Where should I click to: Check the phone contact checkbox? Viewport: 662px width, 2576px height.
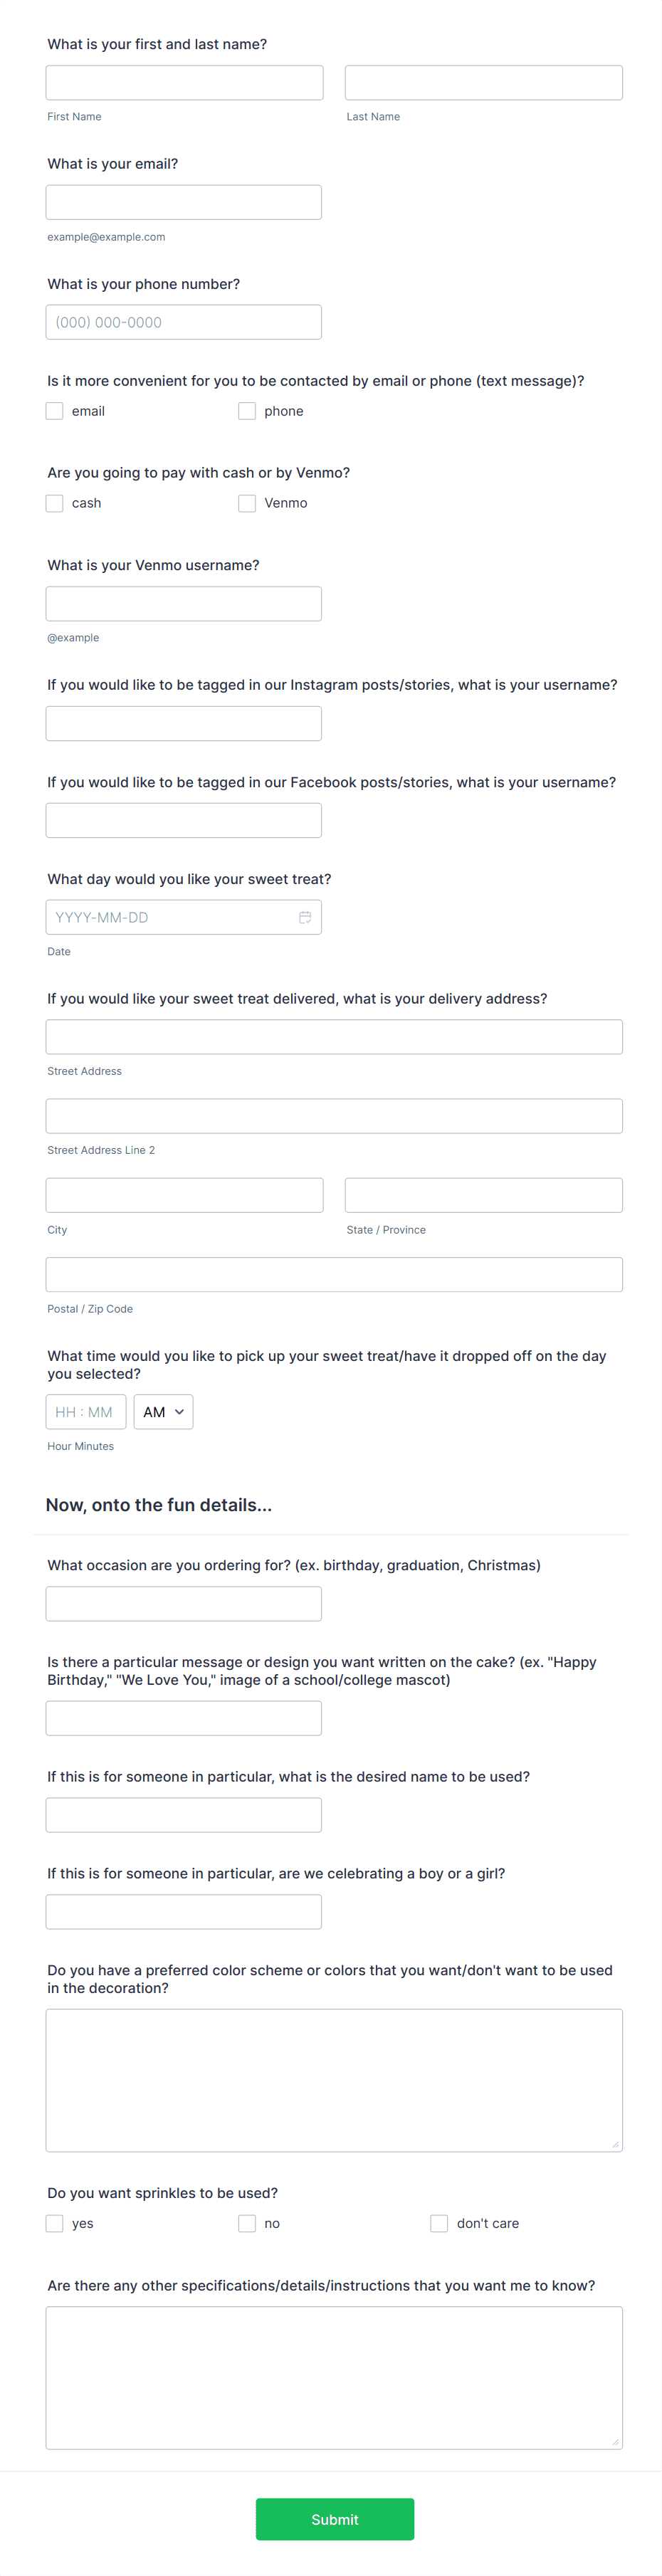coord(247,411)
